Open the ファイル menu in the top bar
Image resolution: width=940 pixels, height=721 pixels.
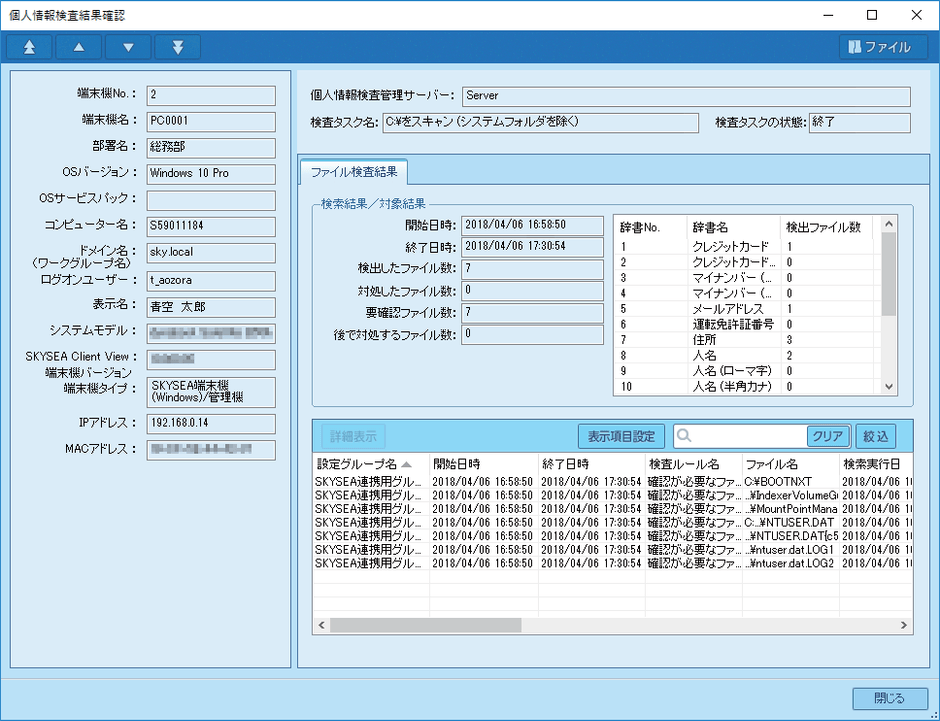click(883, 46)
